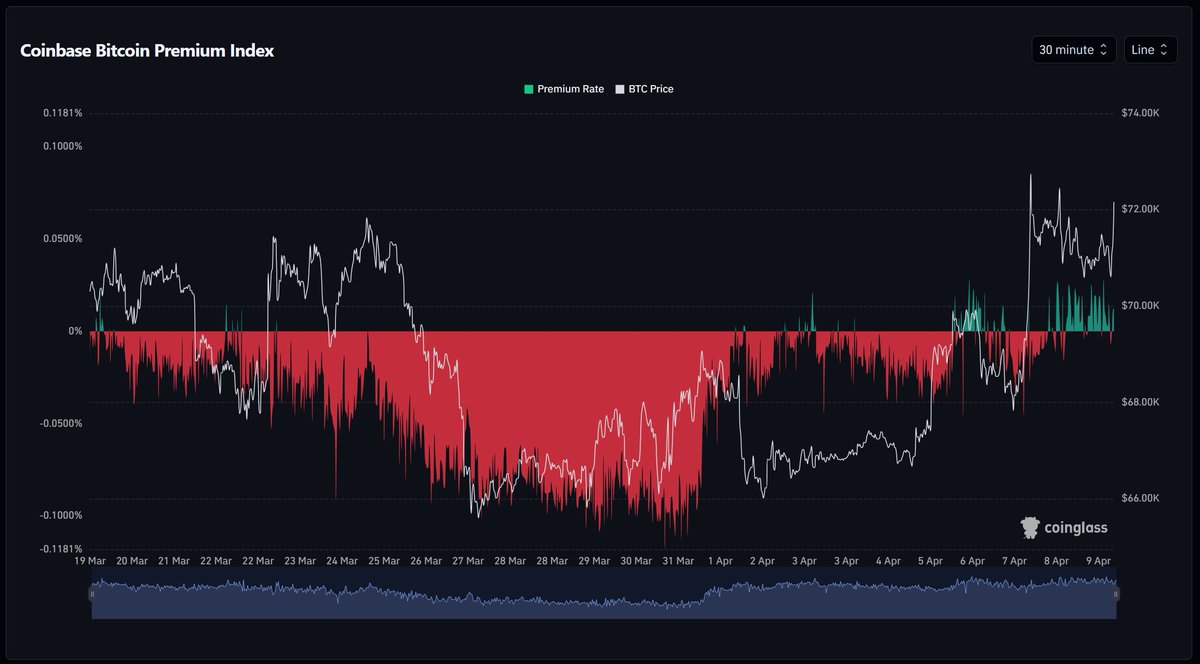The image size is (1200, 664).
Task: Click the 25 Mar date label
Action: (384, 561)
